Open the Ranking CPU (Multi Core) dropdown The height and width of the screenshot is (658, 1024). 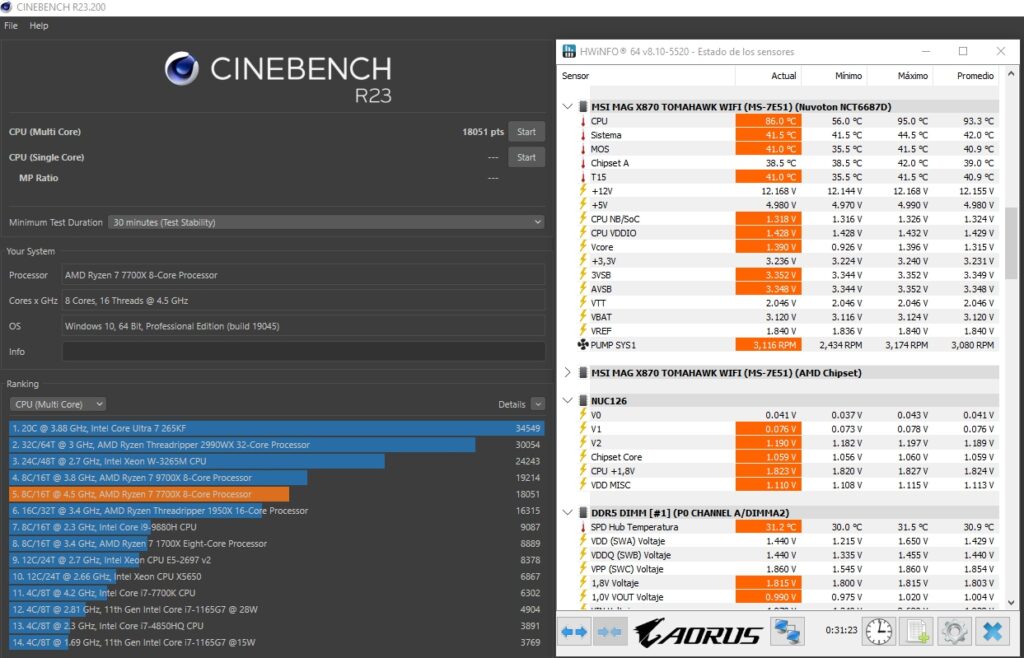57,405
